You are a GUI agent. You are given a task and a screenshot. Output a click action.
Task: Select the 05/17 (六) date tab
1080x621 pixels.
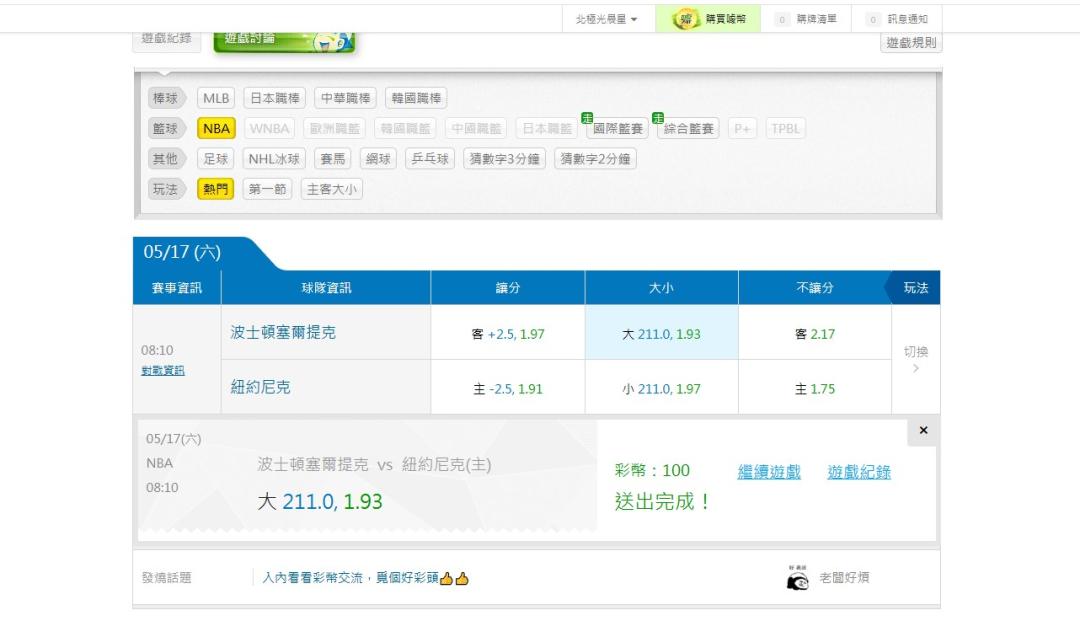[x=183, y=253]
